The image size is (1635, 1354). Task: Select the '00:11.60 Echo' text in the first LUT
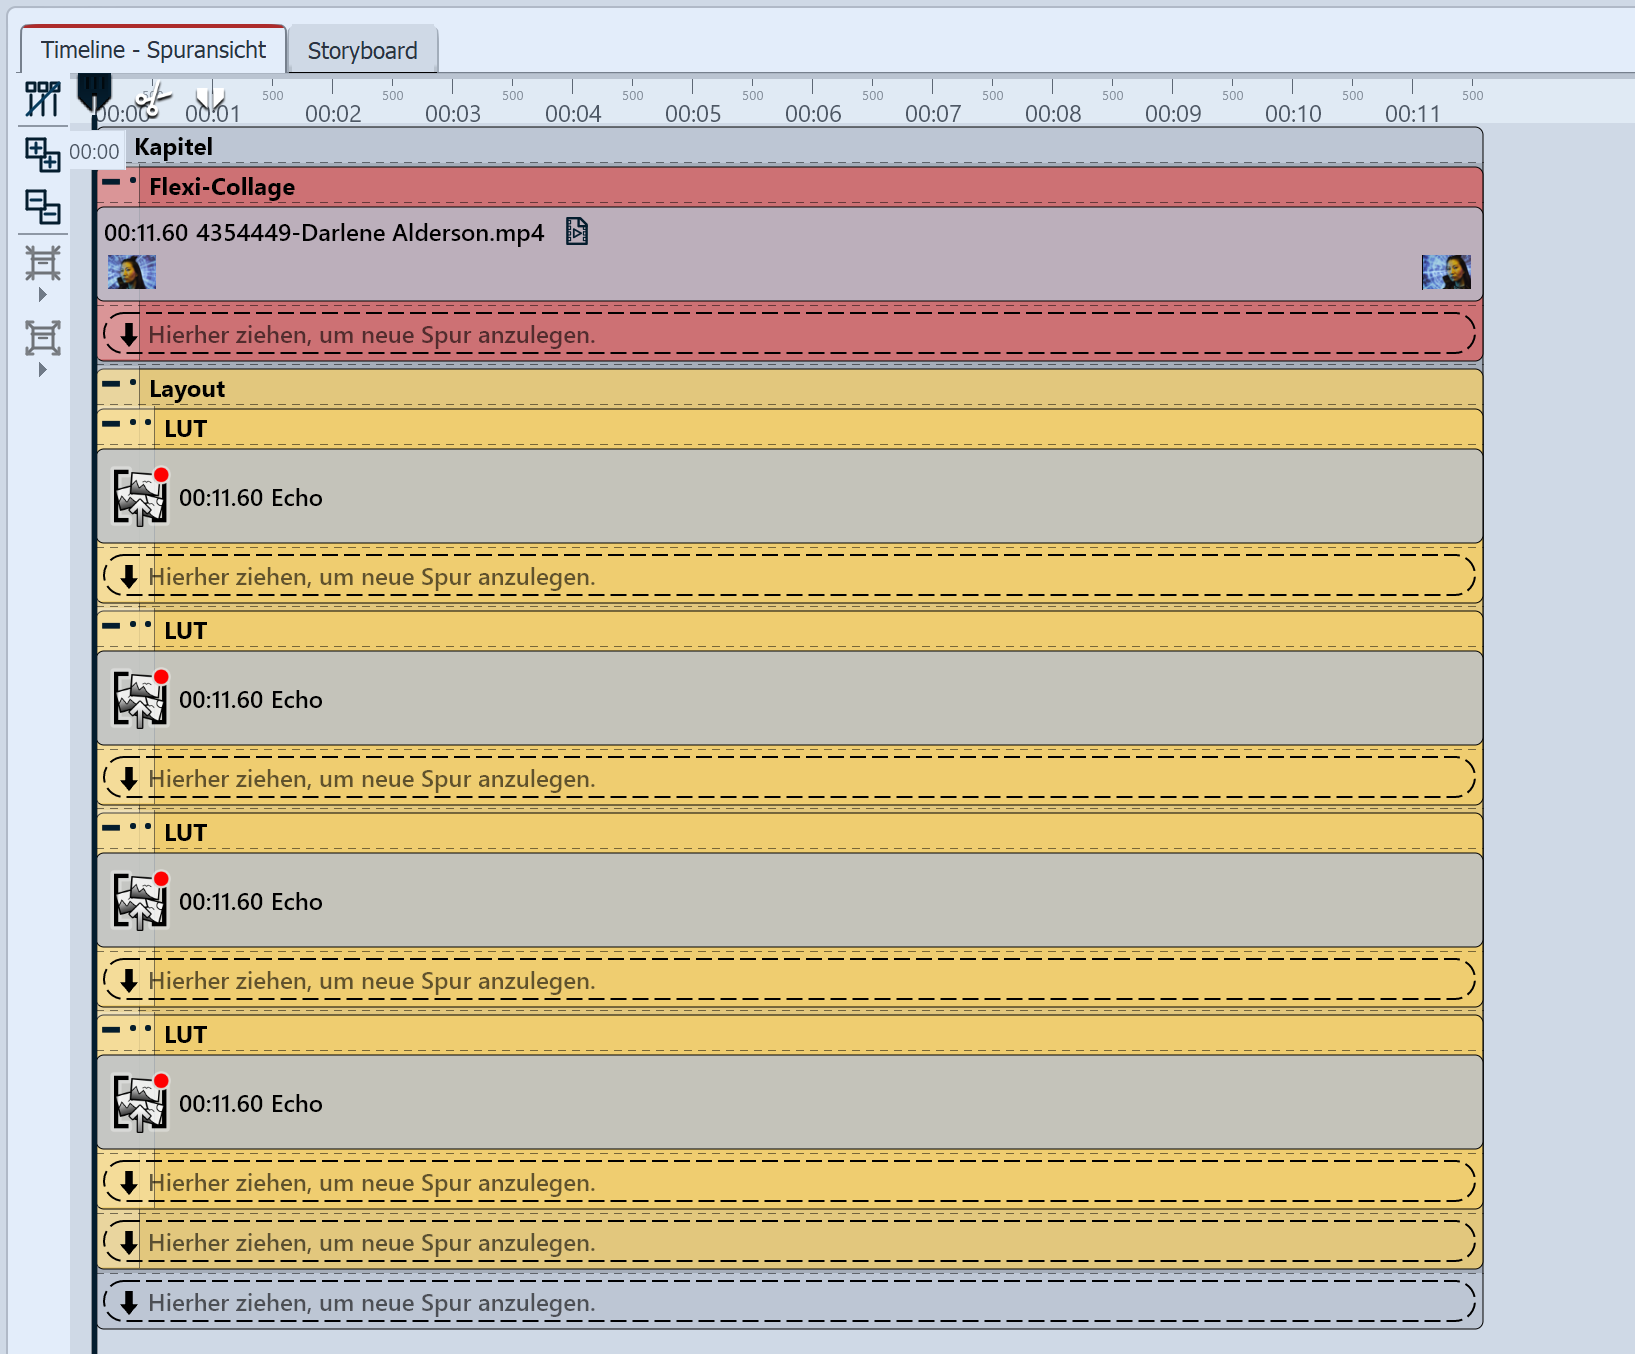click(x=251, y=498)
